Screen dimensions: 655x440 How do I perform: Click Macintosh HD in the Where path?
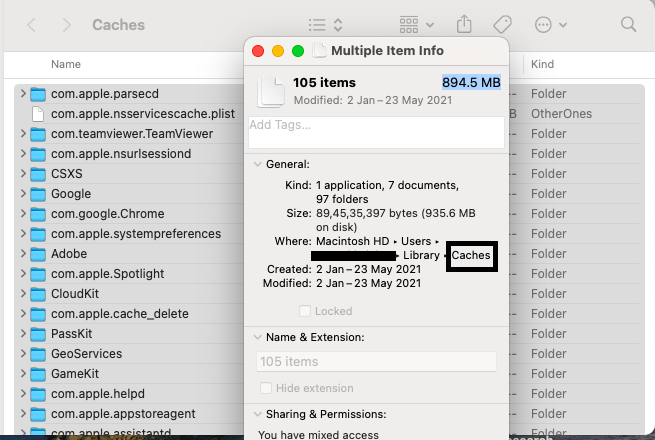pyautogui.click(x=353, y=241)
